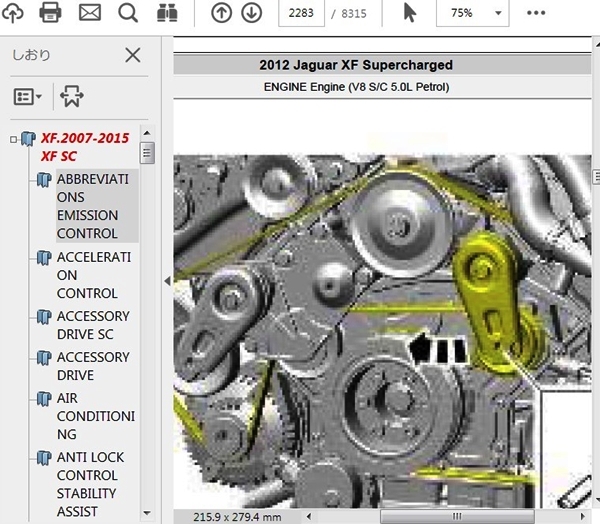Click the find current bookmark icon
600x524 pixels.
click(72, 96)
